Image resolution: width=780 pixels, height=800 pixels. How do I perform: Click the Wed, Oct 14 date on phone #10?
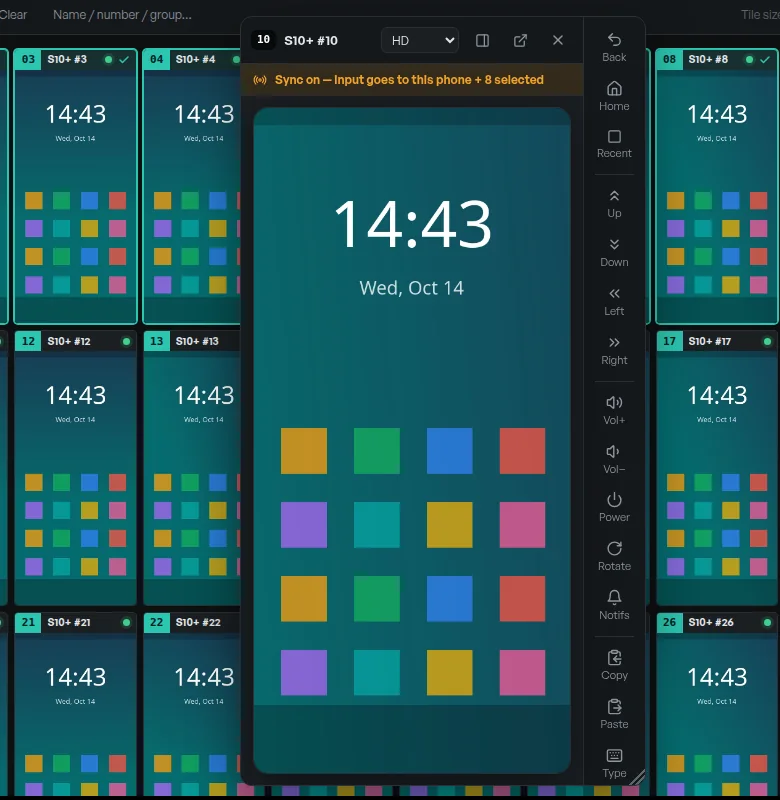point(412,288)
